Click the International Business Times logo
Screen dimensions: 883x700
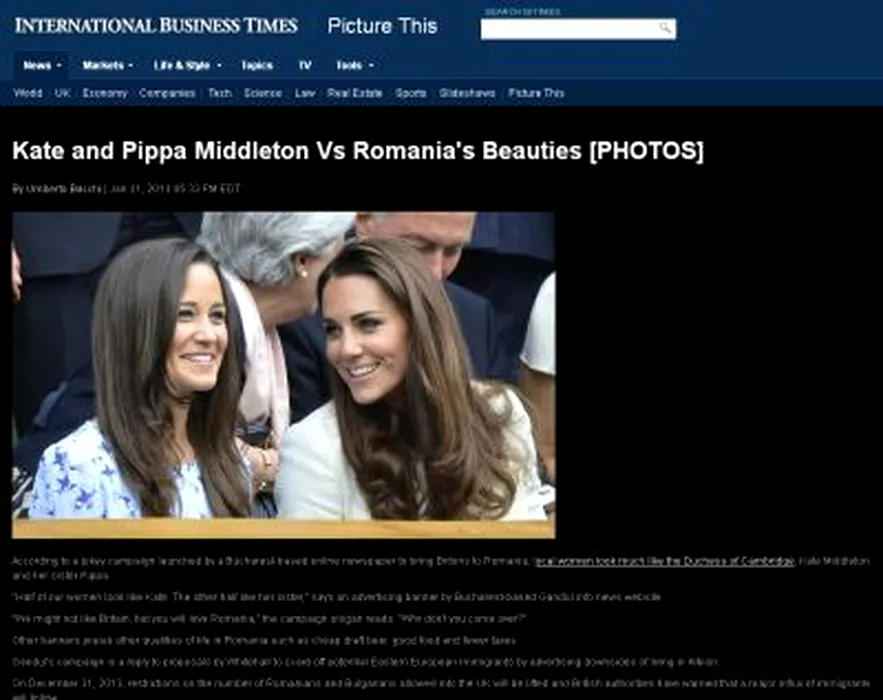tap(156, 26)
